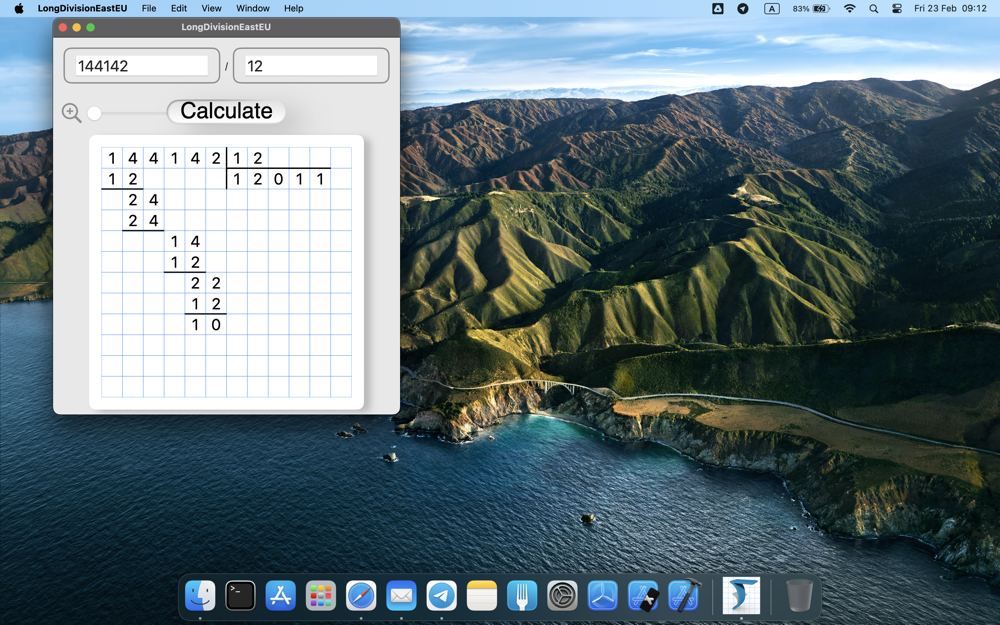
Task: Open the Help menu
Action: tap(293, 8)
